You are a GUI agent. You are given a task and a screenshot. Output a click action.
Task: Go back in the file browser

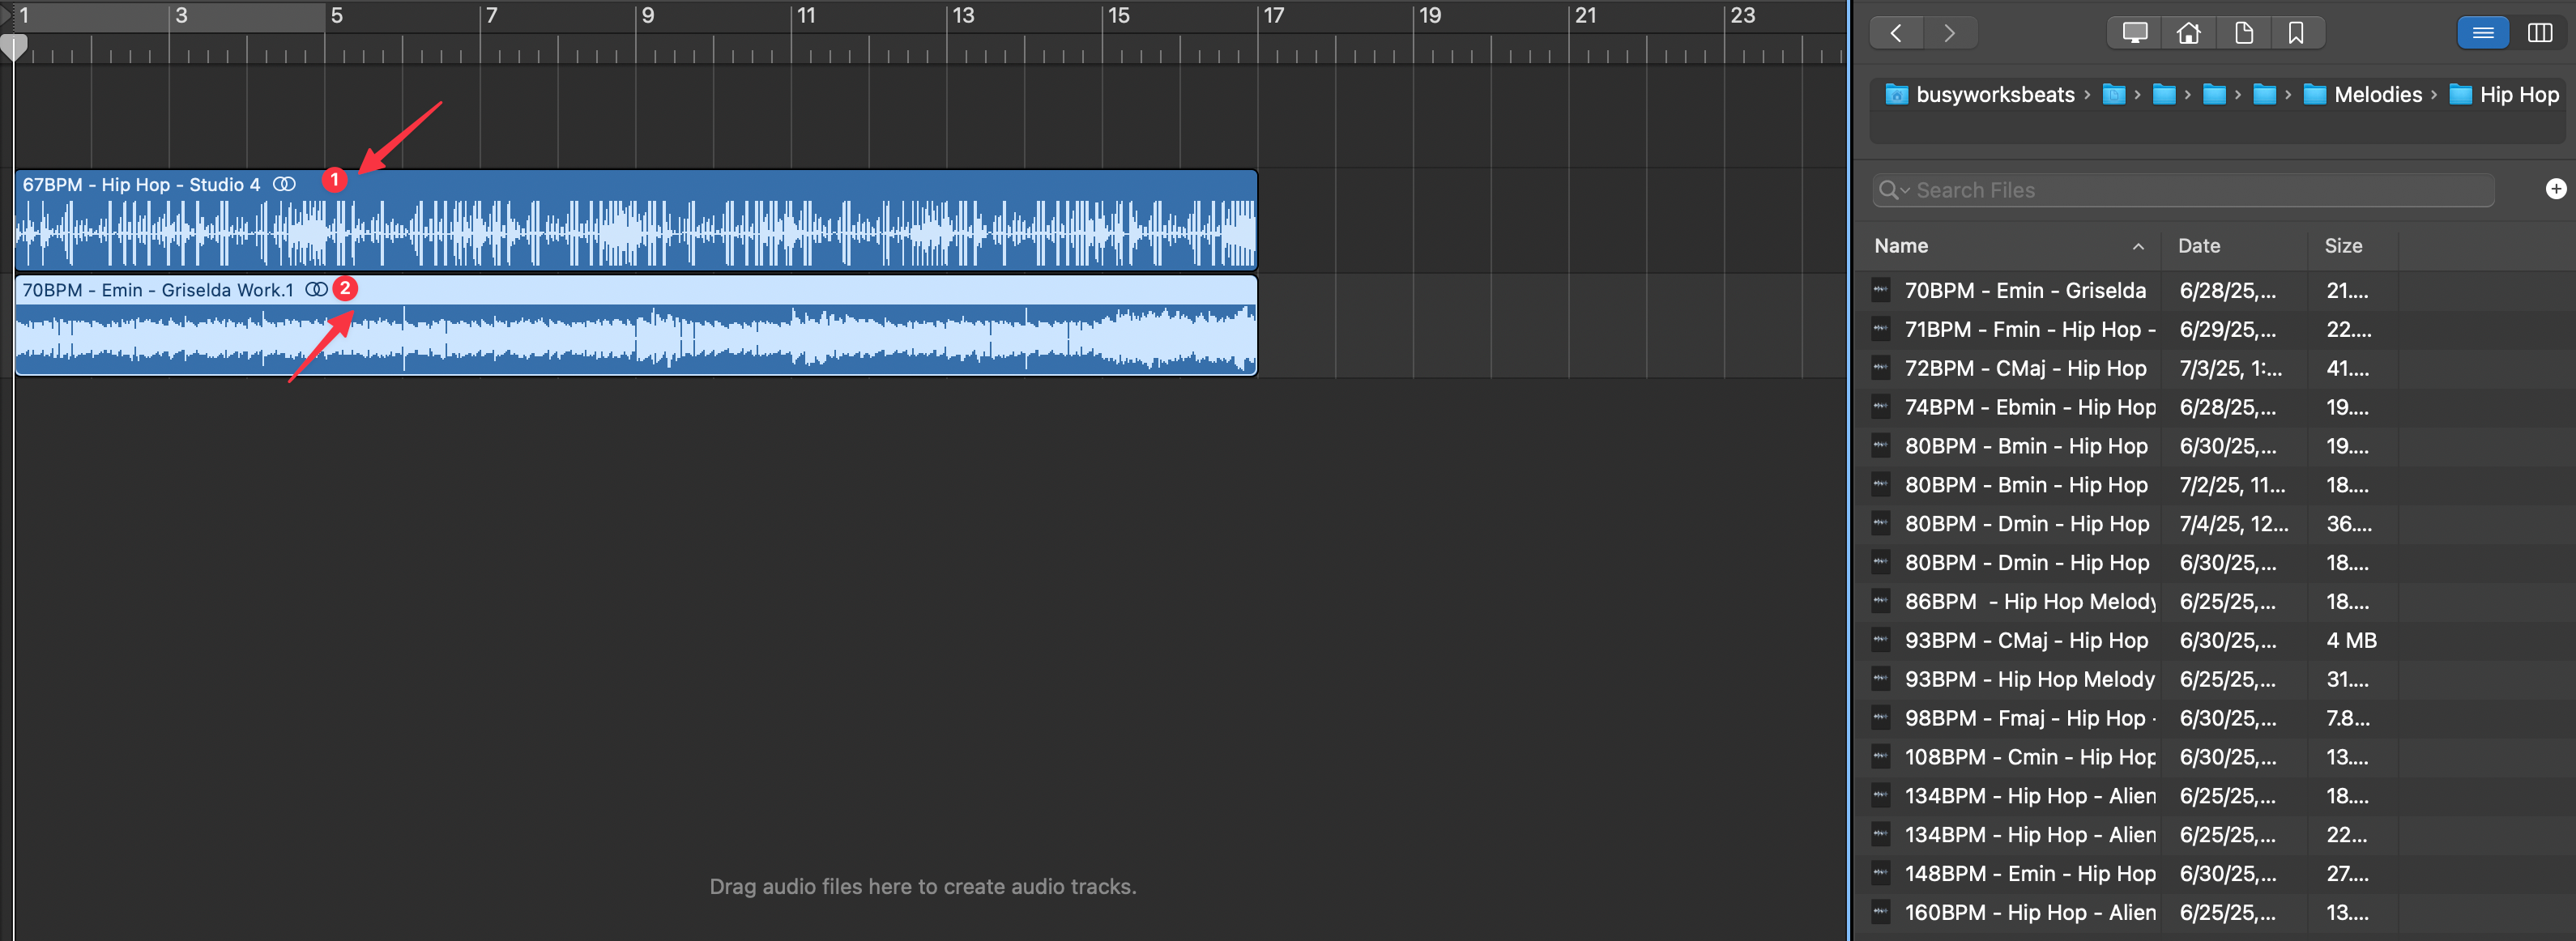1896,33
